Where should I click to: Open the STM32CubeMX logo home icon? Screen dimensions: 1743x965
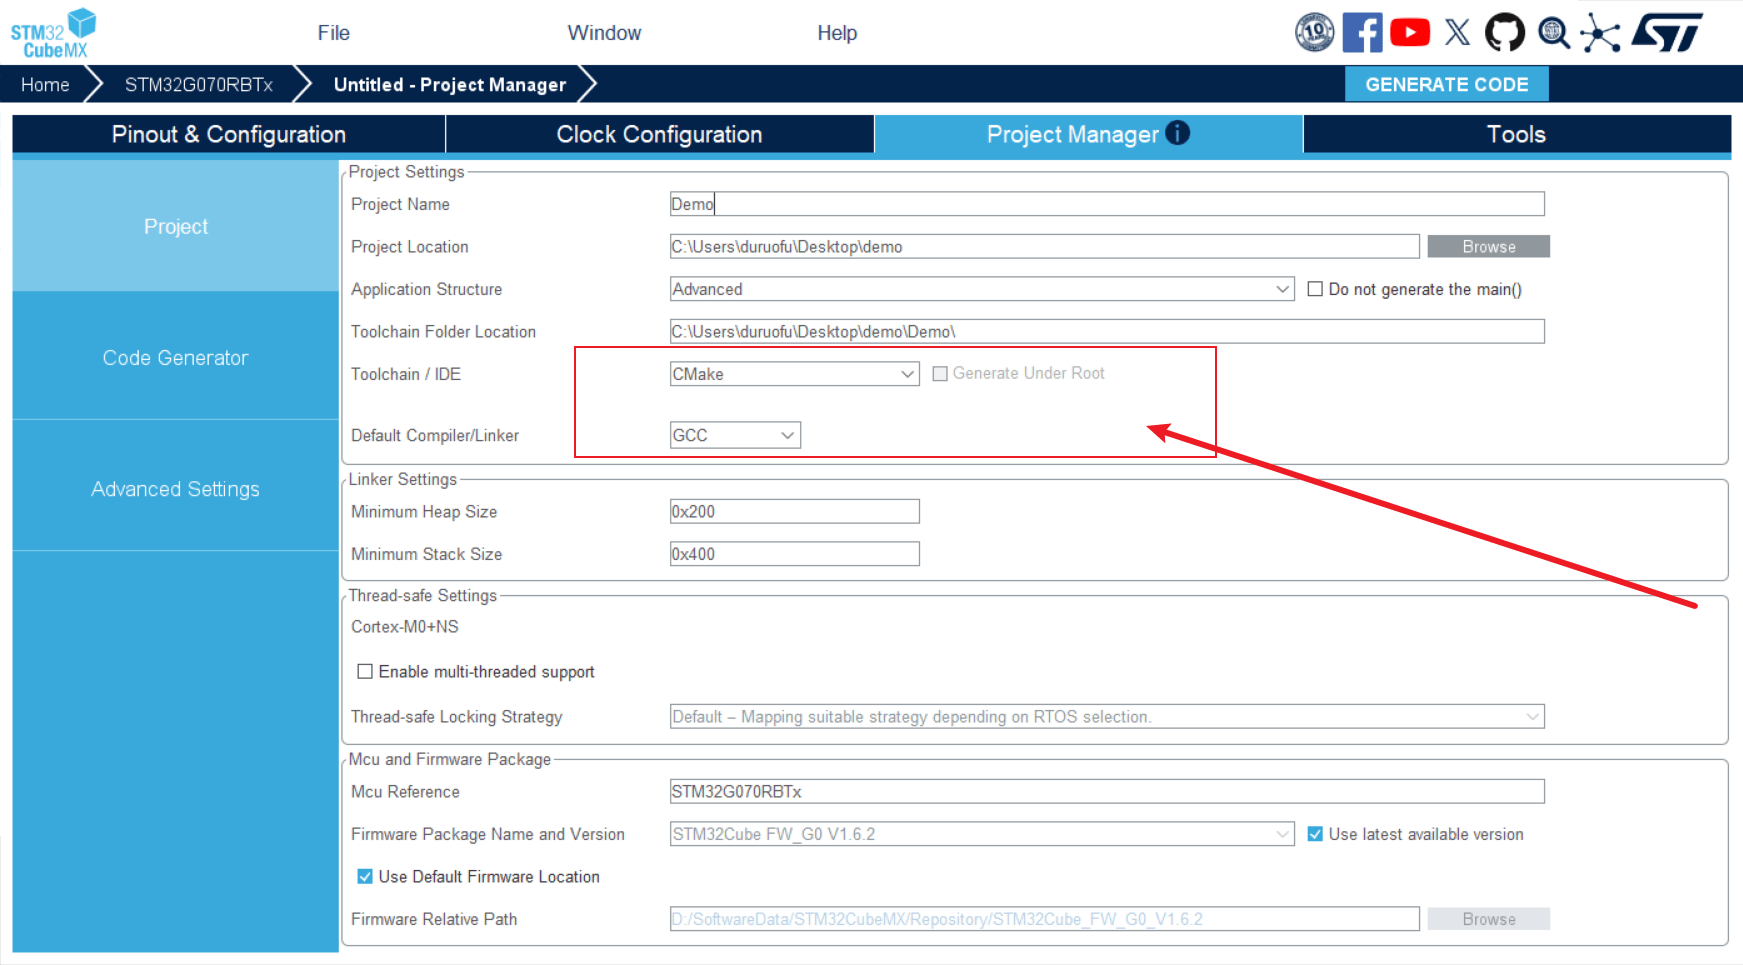[x=52, y=33]
